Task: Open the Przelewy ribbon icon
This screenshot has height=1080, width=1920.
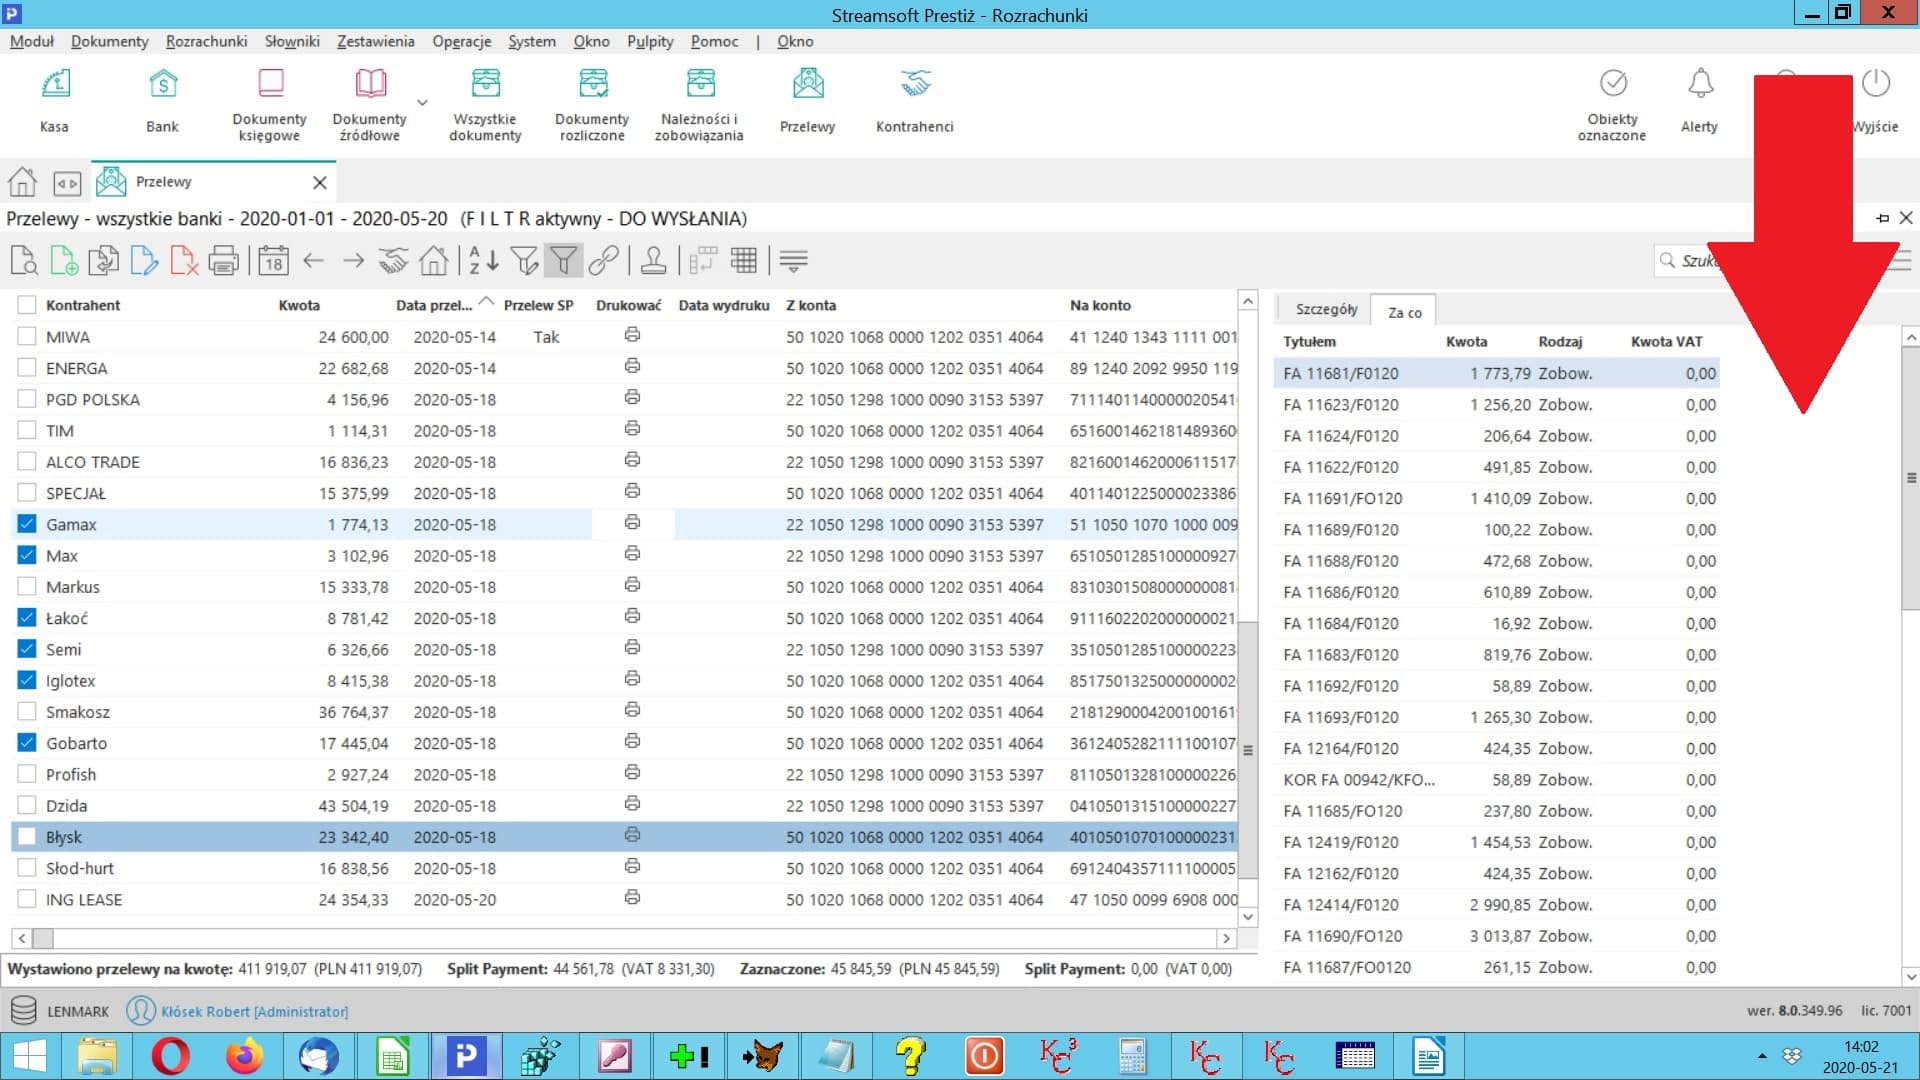Action: (807, 99)
